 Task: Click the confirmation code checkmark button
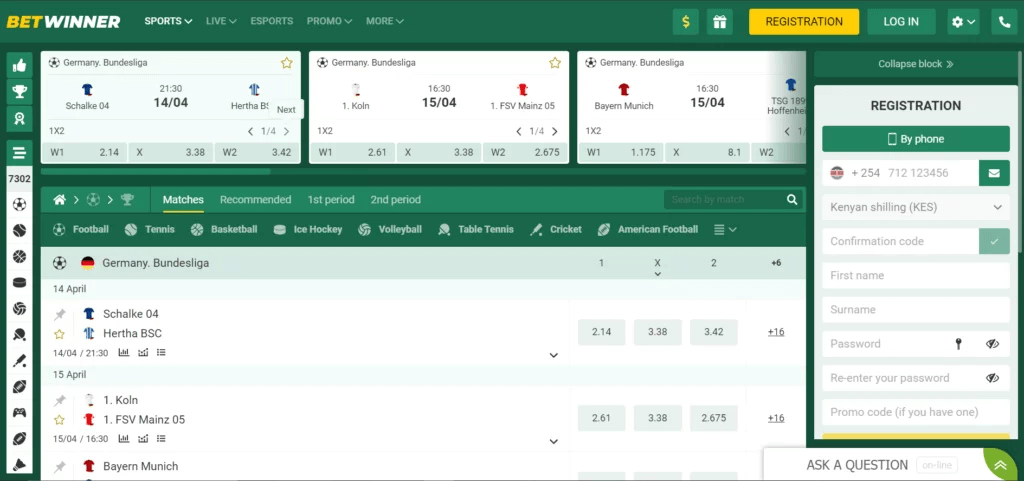pos(994,241)
